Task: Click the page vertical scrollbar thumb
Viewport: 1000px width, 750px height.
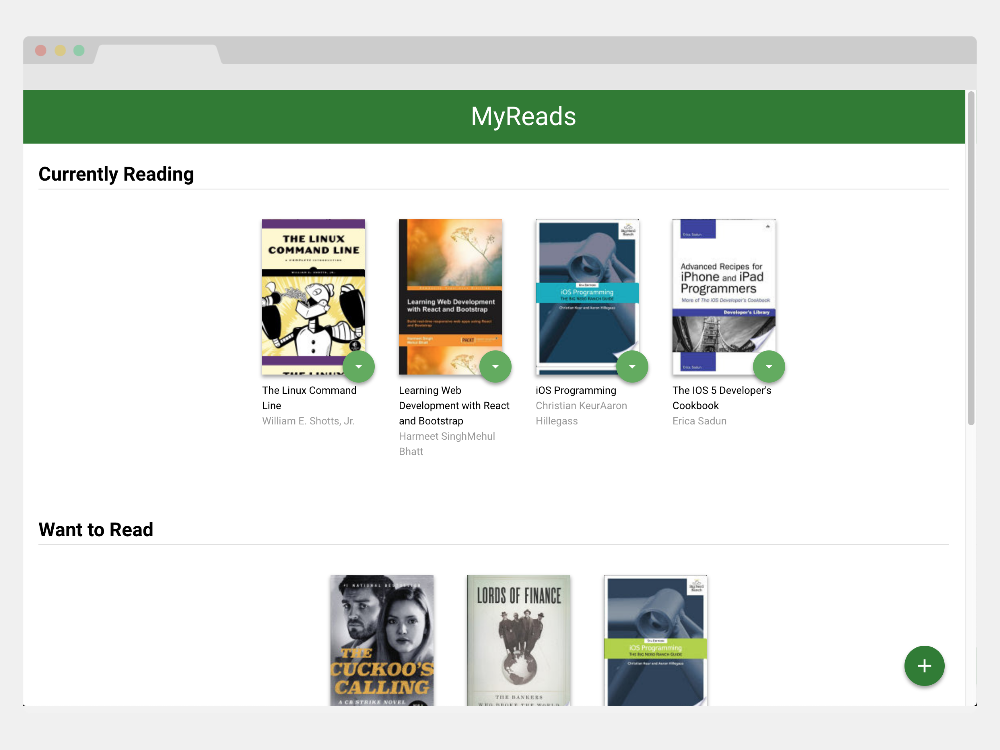Action: (x=971, y=258)
